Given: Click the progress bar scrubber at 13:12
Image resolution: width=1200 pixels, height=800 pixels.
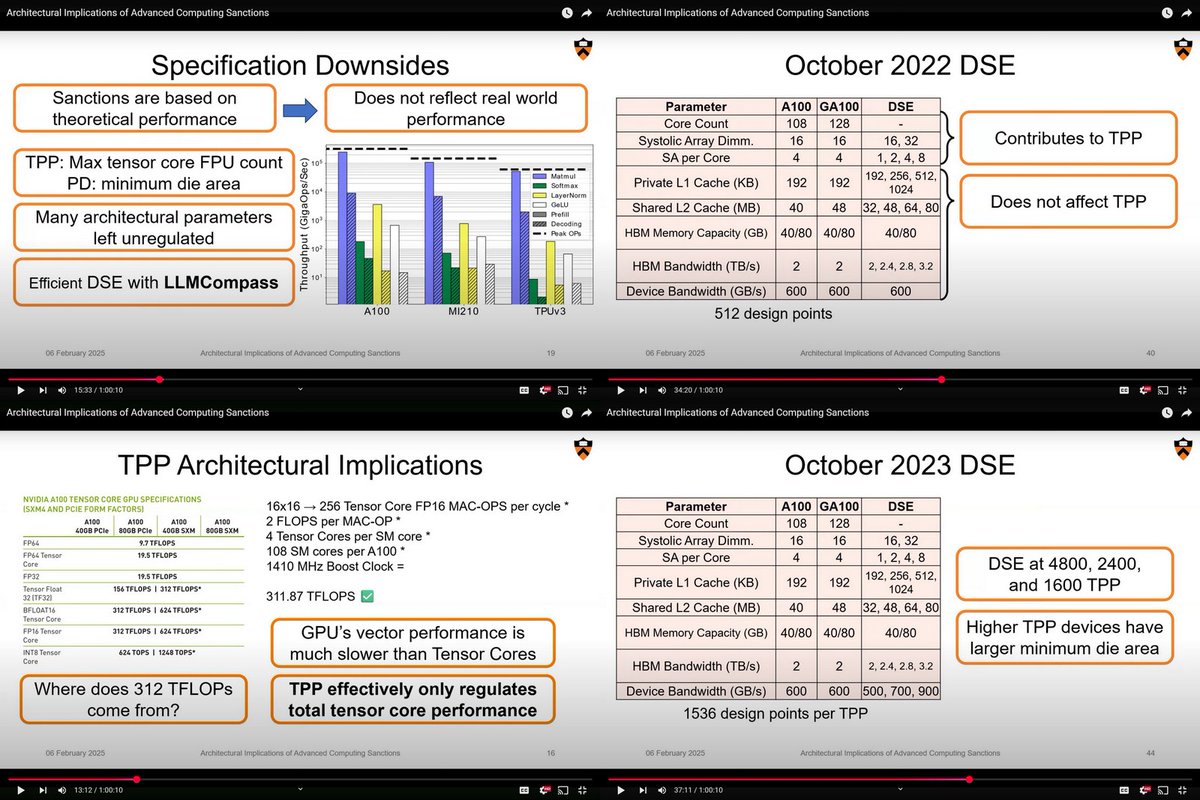Looking at the screenshot, I should tap(136, 779).
